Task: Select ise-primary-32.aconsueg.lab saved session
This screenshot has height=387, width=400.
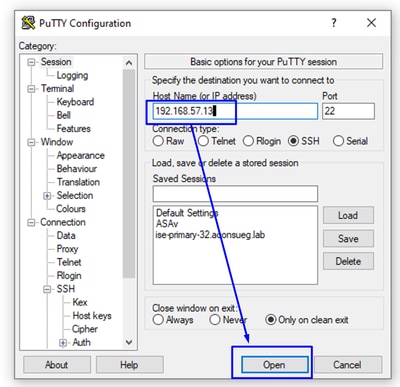Action: [210, 235]
